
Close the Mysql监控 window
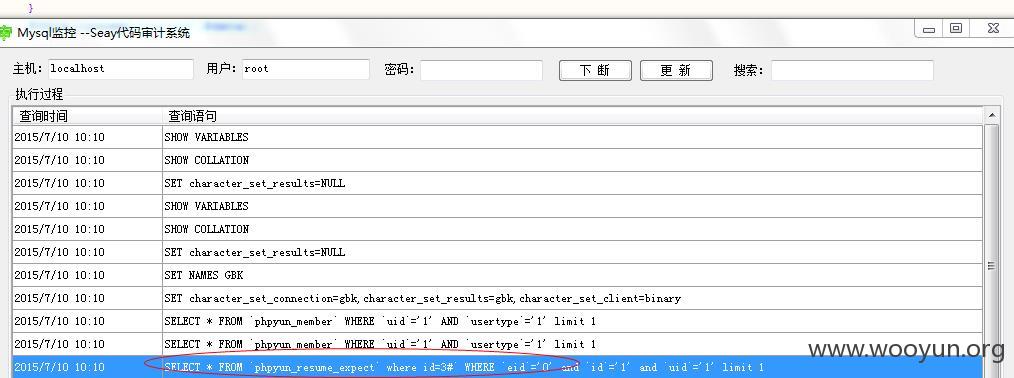994,28
